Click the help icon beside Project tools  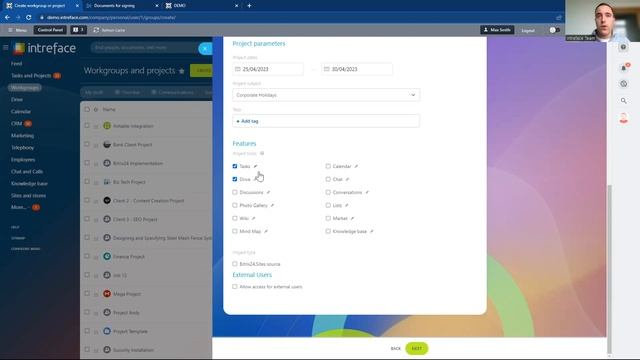pos(262,153)
